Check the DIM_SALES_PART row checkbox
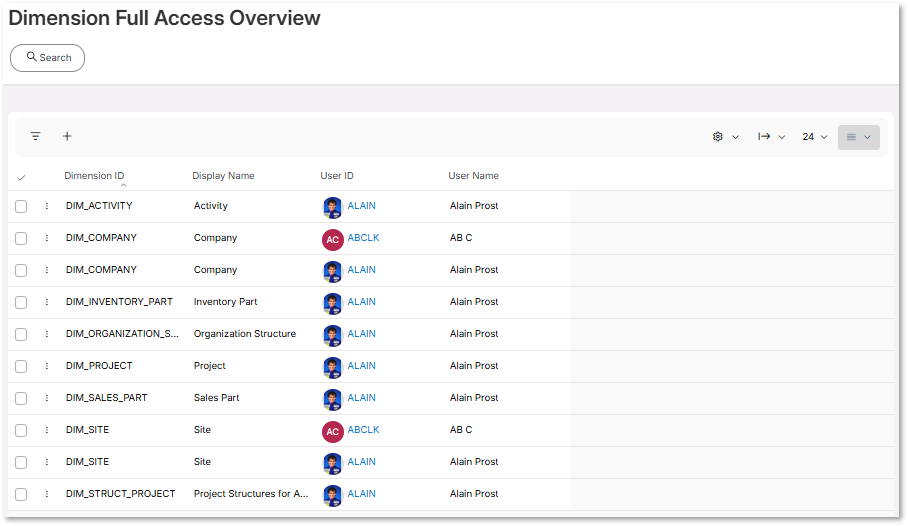This screenshot has width=908, height=526. (21, 398)
